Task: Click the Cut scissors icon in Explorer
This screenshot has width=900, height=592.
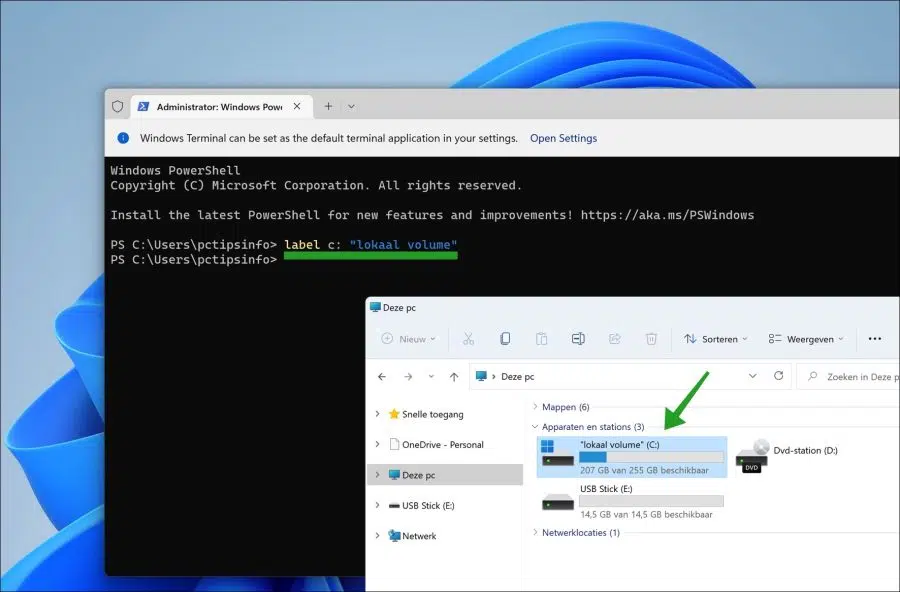Action: pos(468,339)
